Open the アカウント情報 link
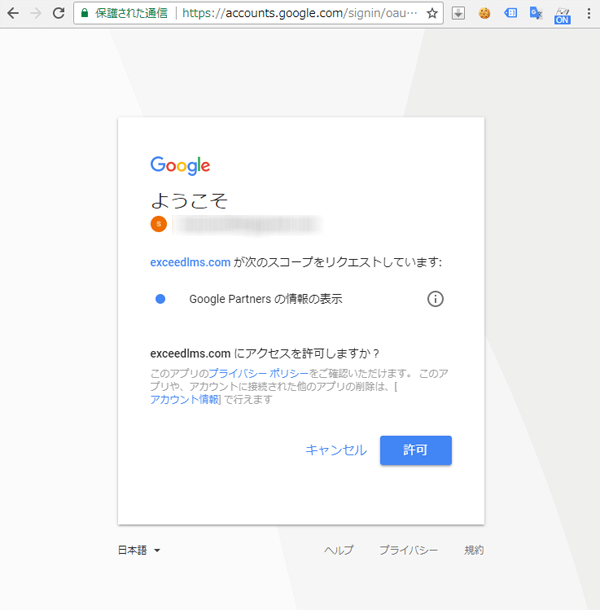 tap(184, 400)
